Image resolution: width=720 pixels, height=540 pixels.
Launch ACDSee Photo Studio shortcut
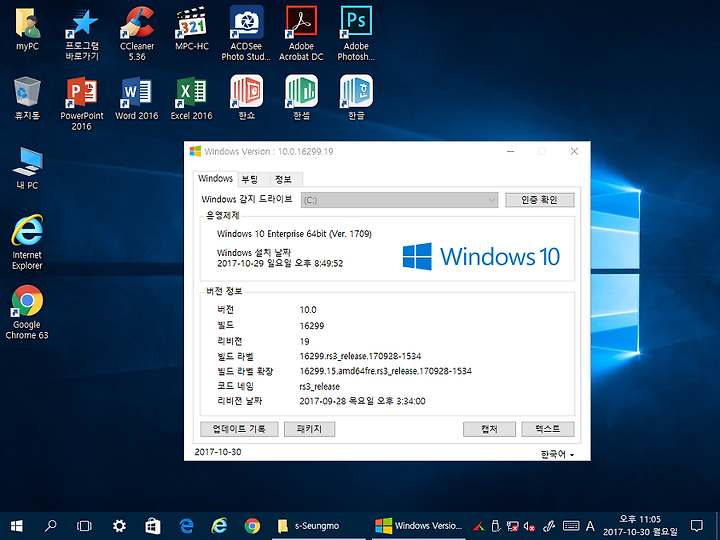point(247,34)
